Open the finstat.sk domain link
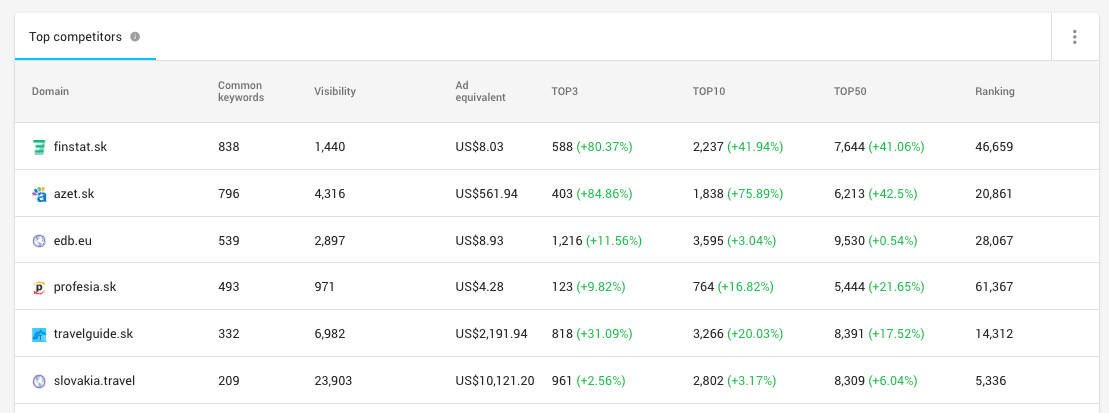1109x413 pixels. point(80,147)
